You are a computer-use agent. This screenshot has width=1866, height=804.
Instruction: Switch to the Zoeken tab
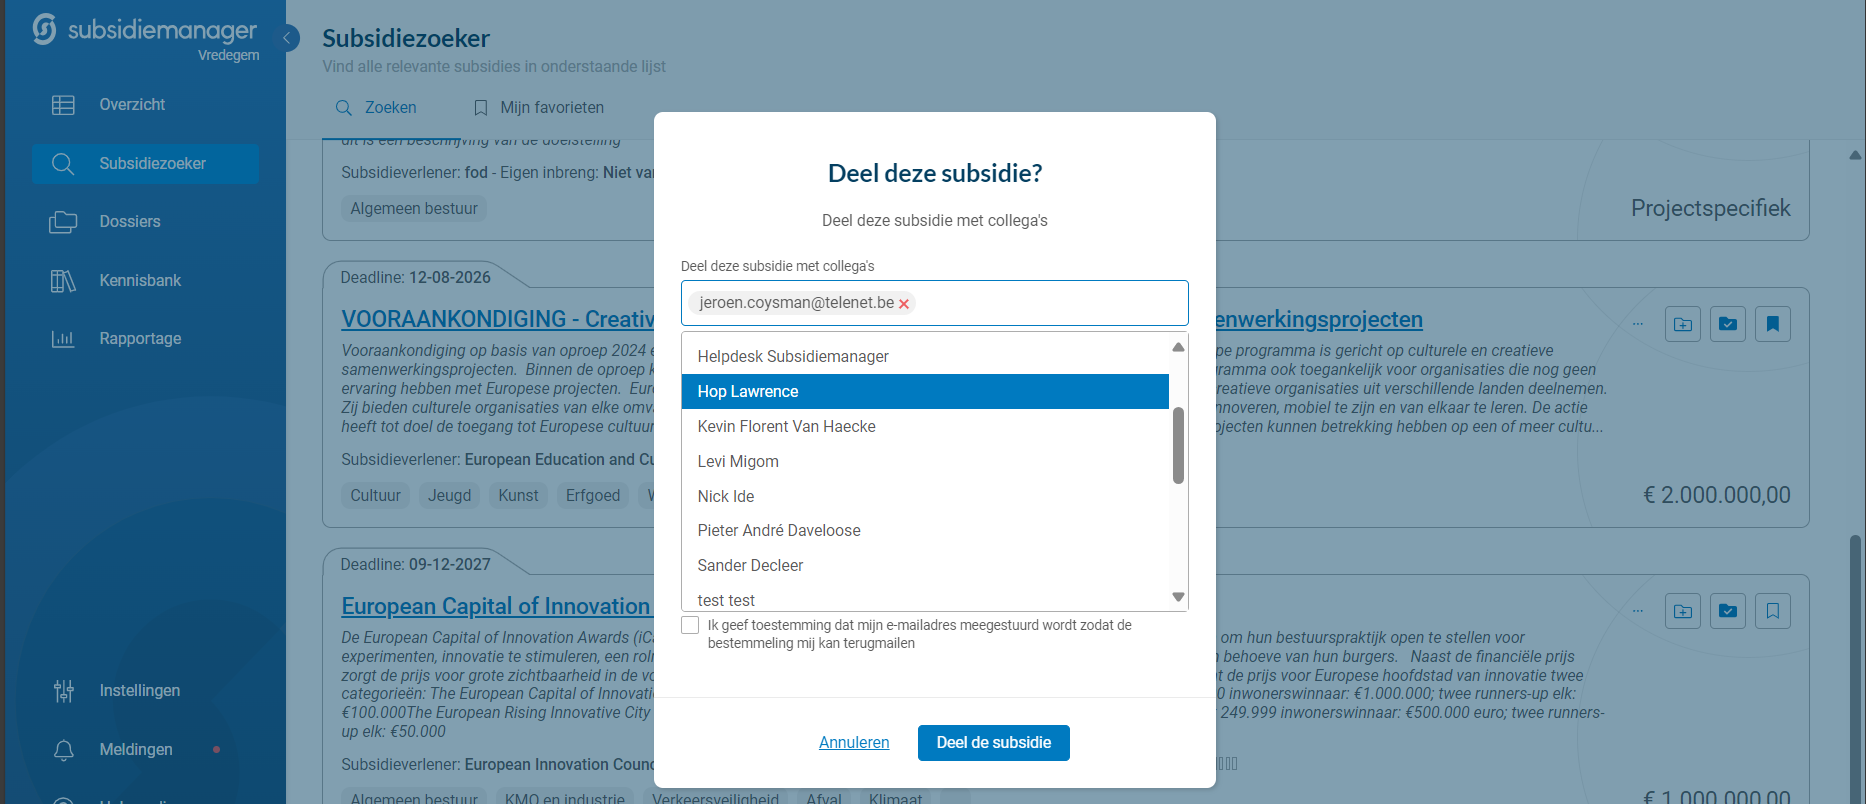tap(377, 108)
